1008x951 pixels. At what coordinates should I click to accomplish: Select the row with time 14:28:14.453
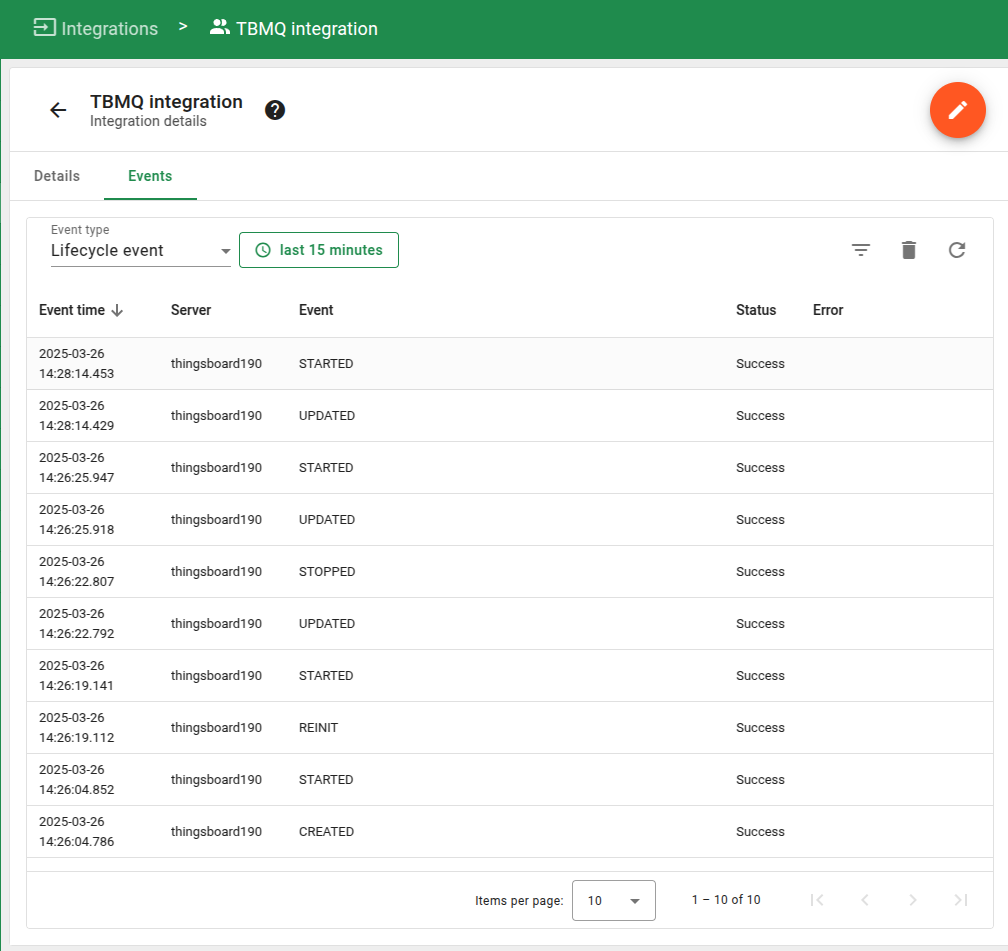pos(510,363)
